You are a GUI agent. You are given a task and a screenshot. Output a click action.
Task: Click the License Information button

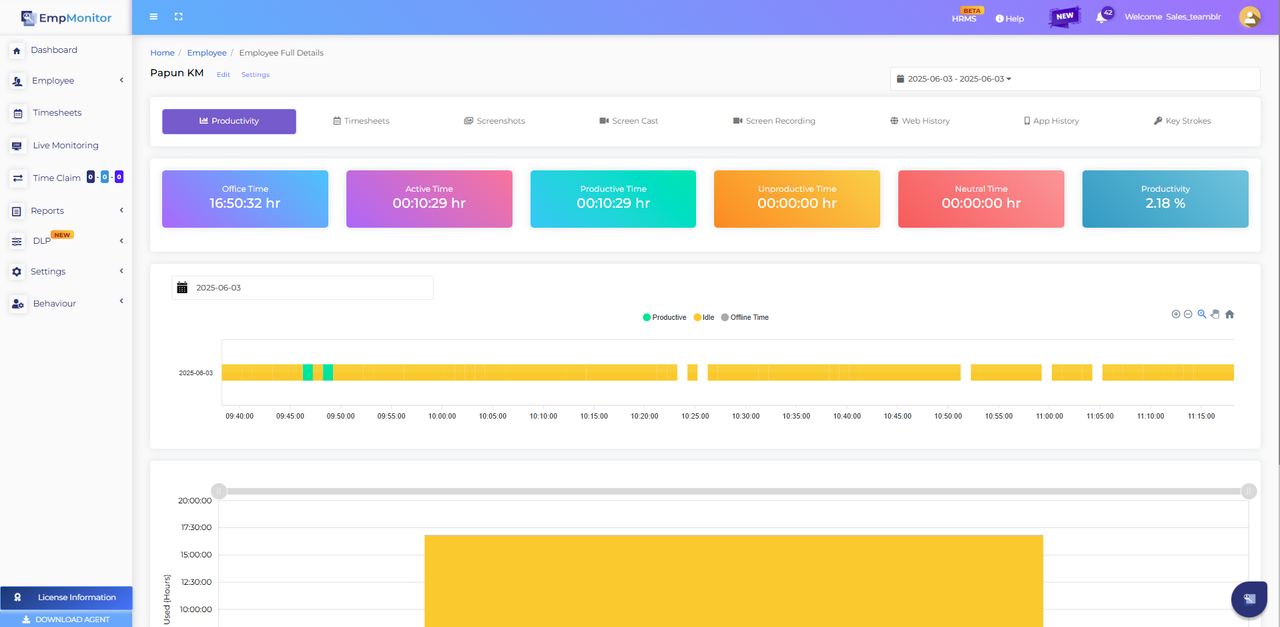66,597
